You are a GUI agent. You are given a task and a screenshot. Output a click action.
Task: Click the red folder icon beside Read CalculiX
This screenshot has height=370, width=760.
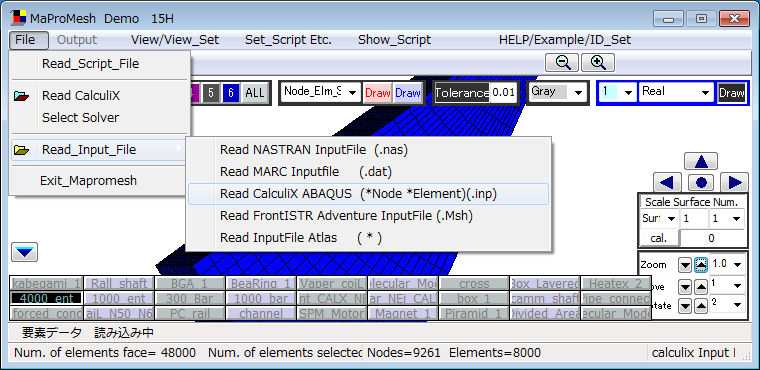click(x=22, y=96)
